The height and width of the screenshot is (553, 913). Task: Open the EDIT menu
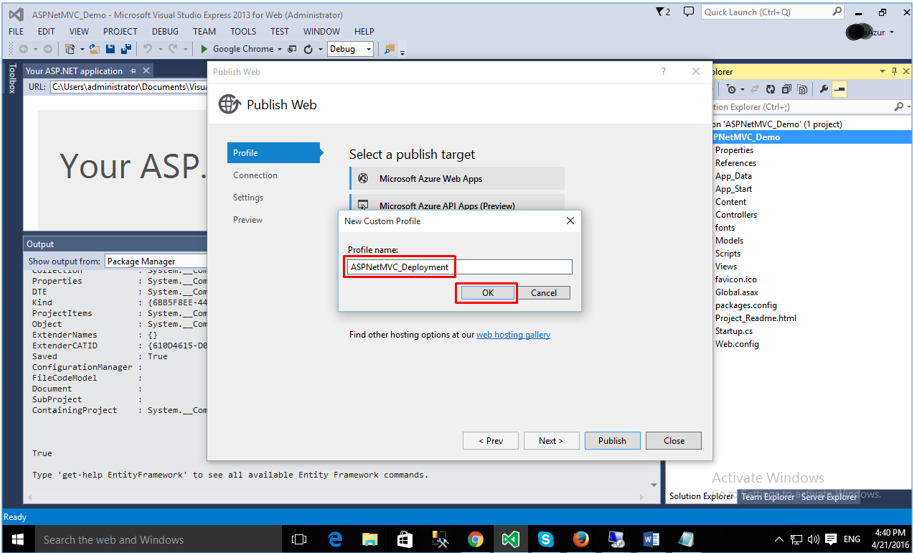point(46,31)
